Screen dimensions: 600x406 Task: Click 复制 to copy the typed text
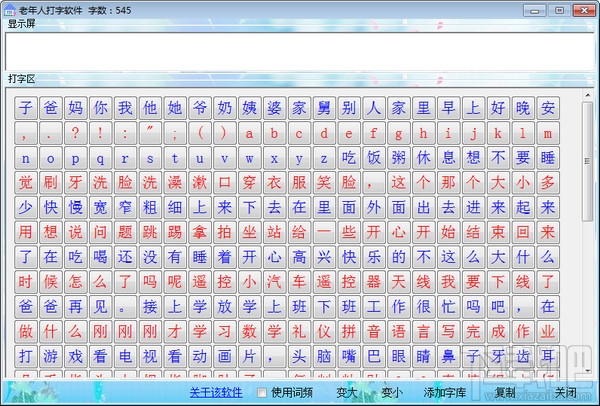[505, 392]
